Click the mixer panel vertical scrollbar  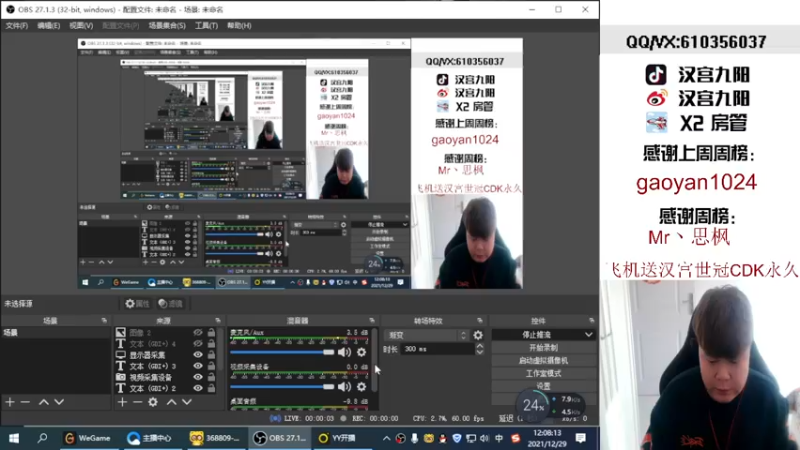[x=375, y=360]
